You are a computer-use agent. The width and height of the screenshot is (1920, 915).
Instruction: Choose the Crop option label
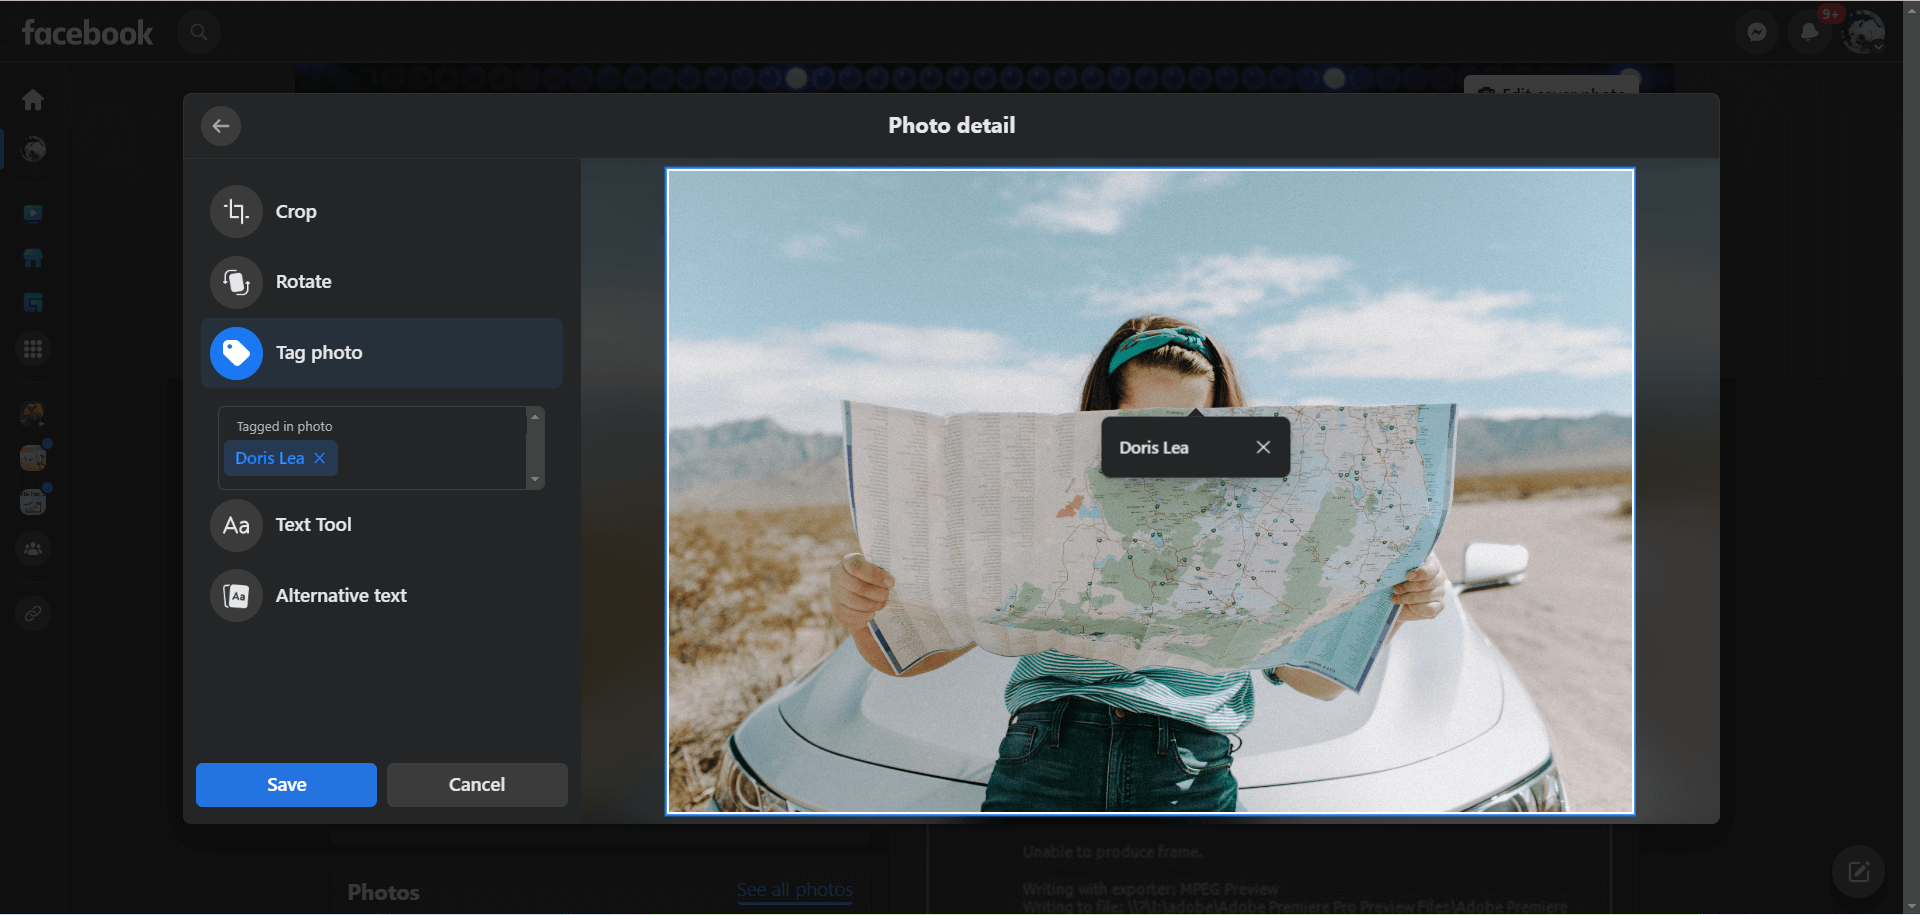pyautogui.click(x=296, y=212)
